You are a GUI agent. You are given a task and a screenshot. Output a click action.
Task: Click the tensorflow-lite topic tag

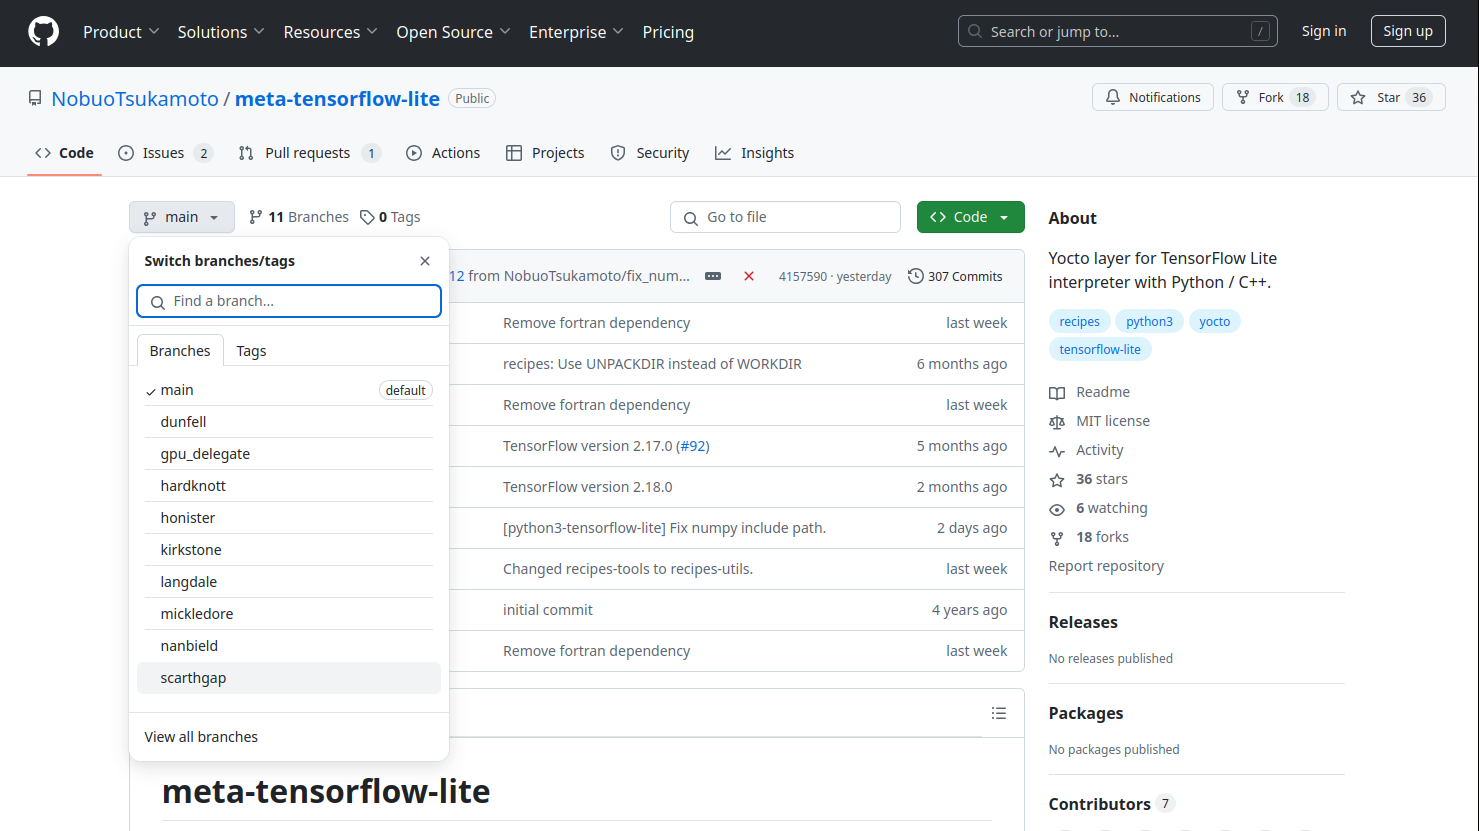pyautogui.click(x=1100, y=349)
